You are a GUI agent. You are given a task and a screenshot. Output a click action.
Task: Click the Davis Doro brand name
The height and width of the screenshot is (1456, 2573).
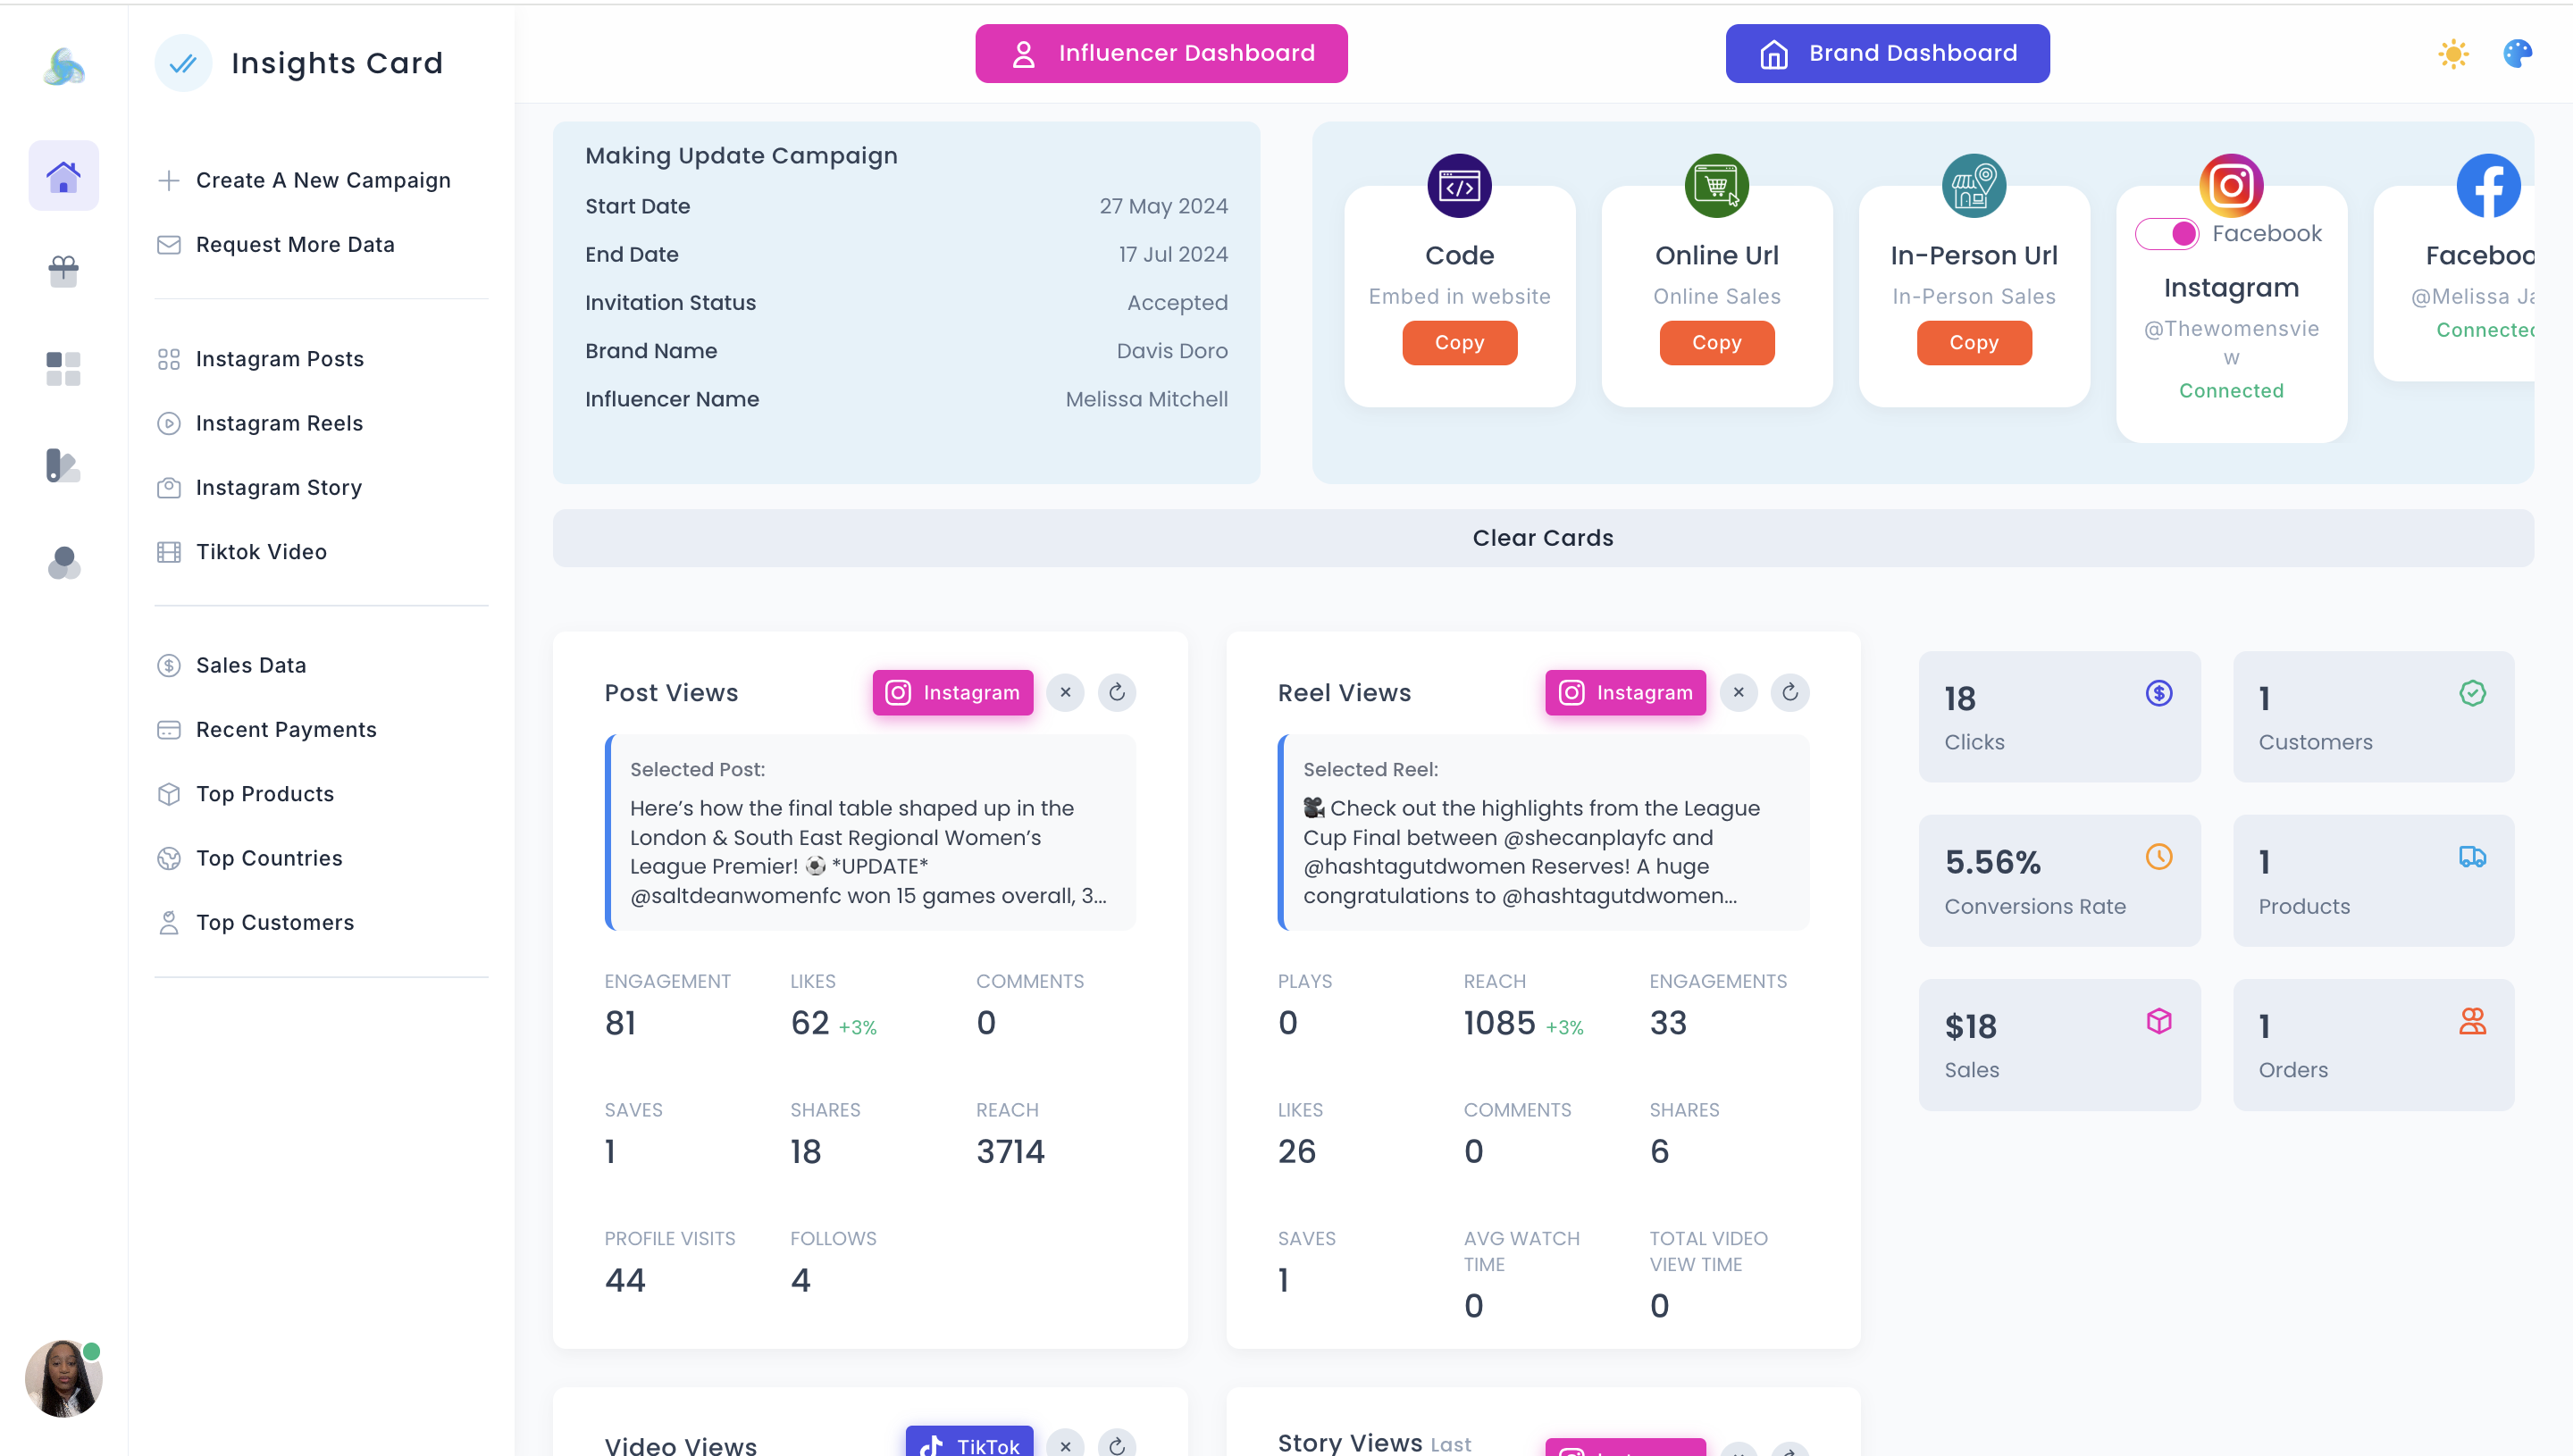coord(1172,351)
